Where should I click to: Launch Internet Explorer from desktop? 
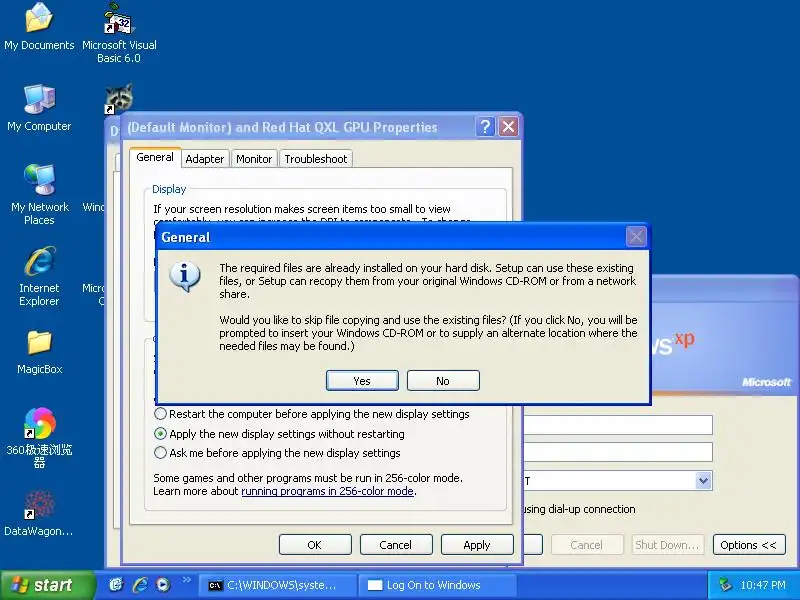[x=39, y=276]
